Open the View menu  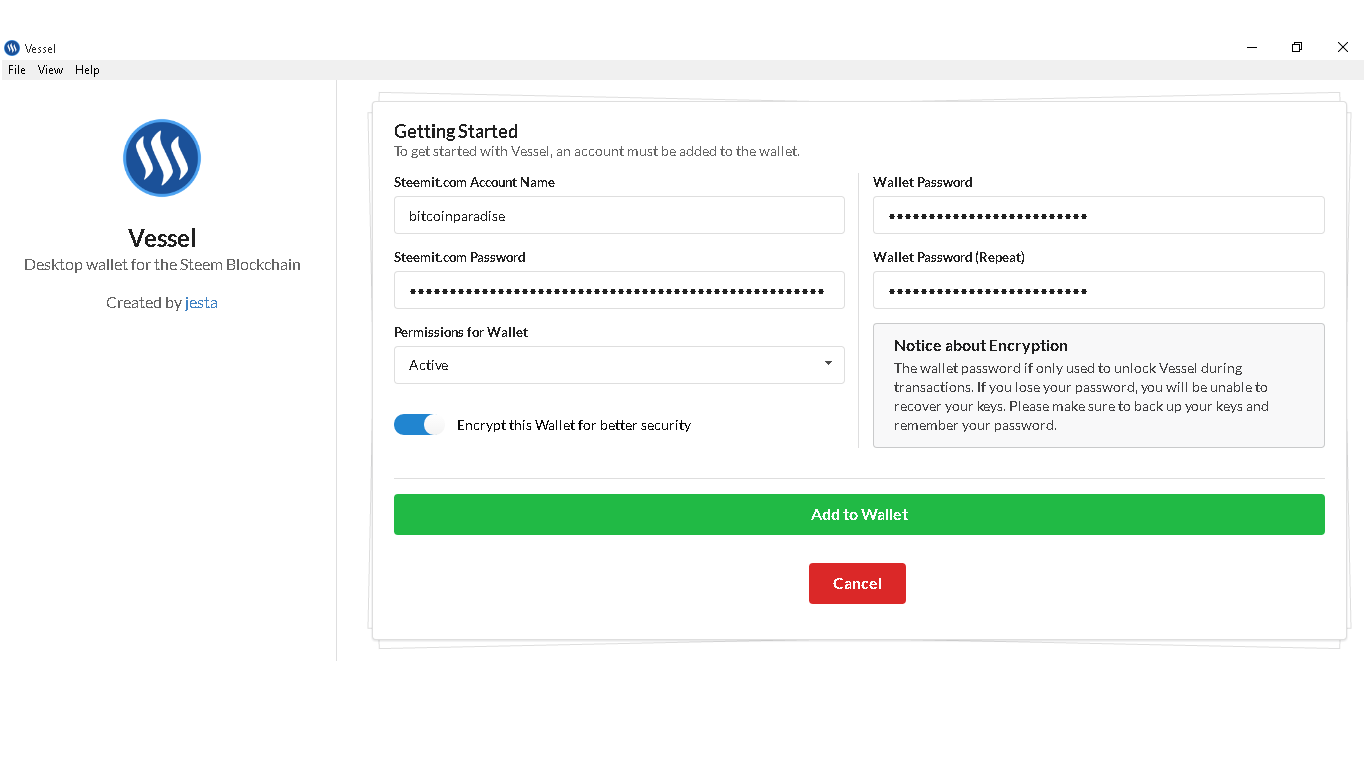50,70
